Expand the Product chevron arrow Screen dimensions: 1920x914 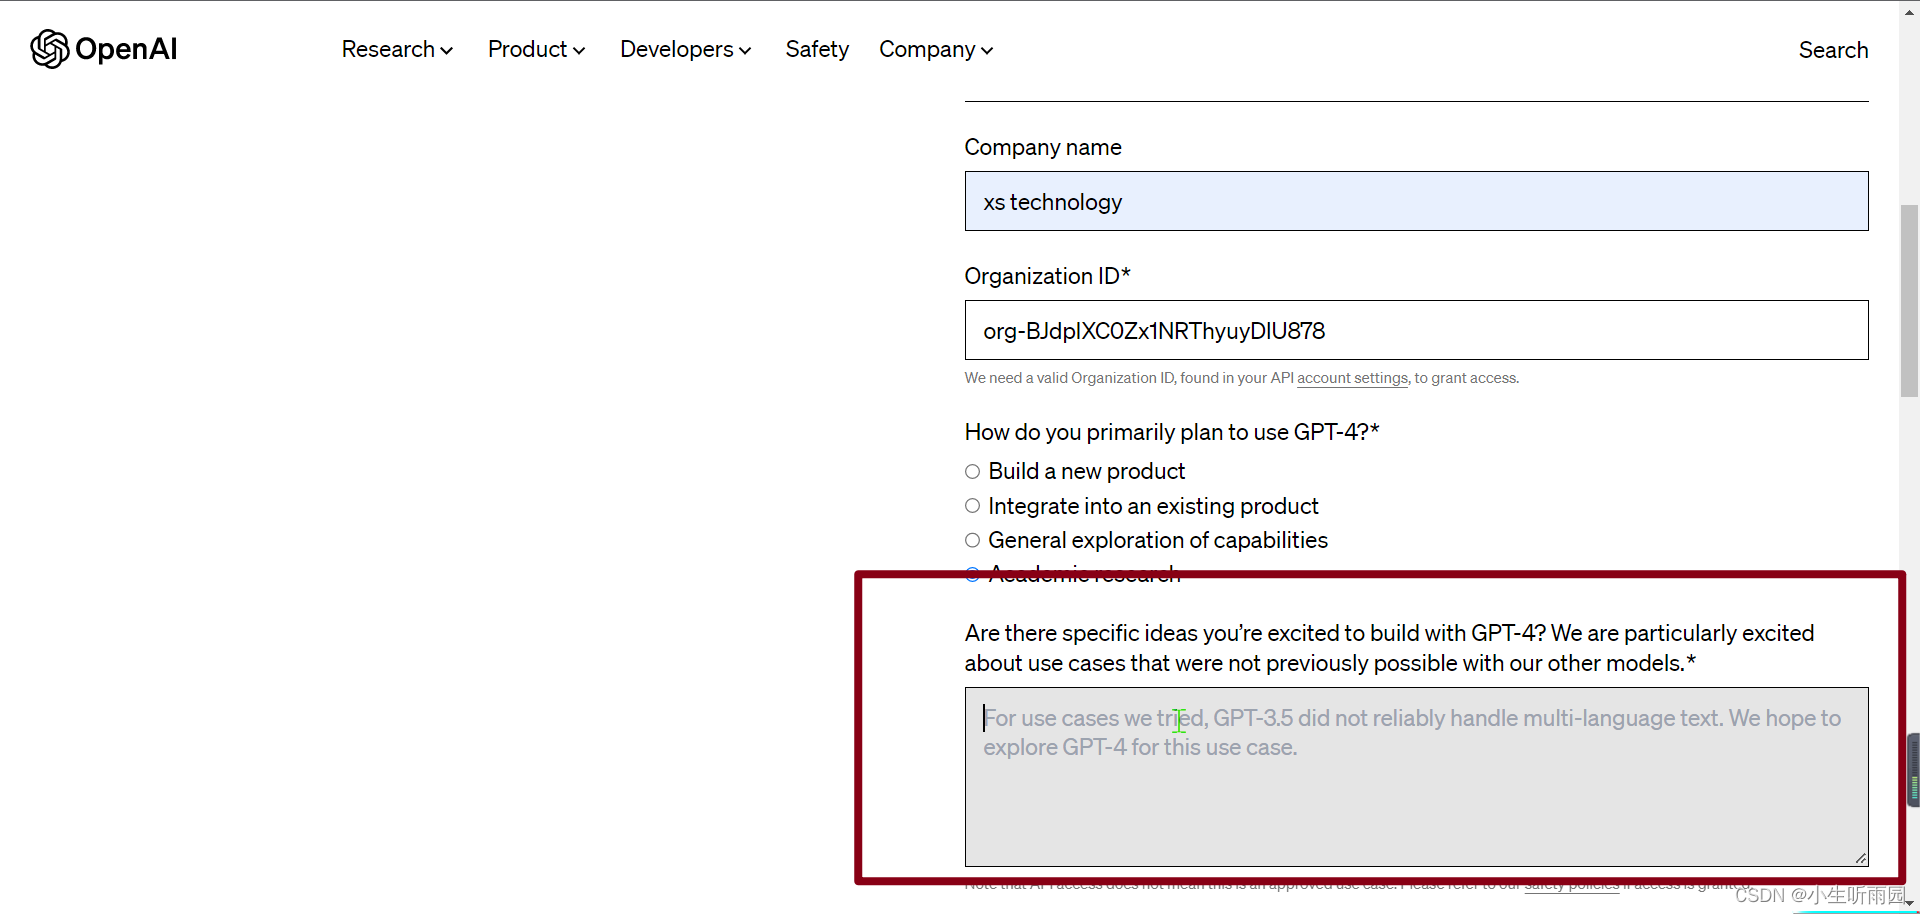click(x=579, y=51)
